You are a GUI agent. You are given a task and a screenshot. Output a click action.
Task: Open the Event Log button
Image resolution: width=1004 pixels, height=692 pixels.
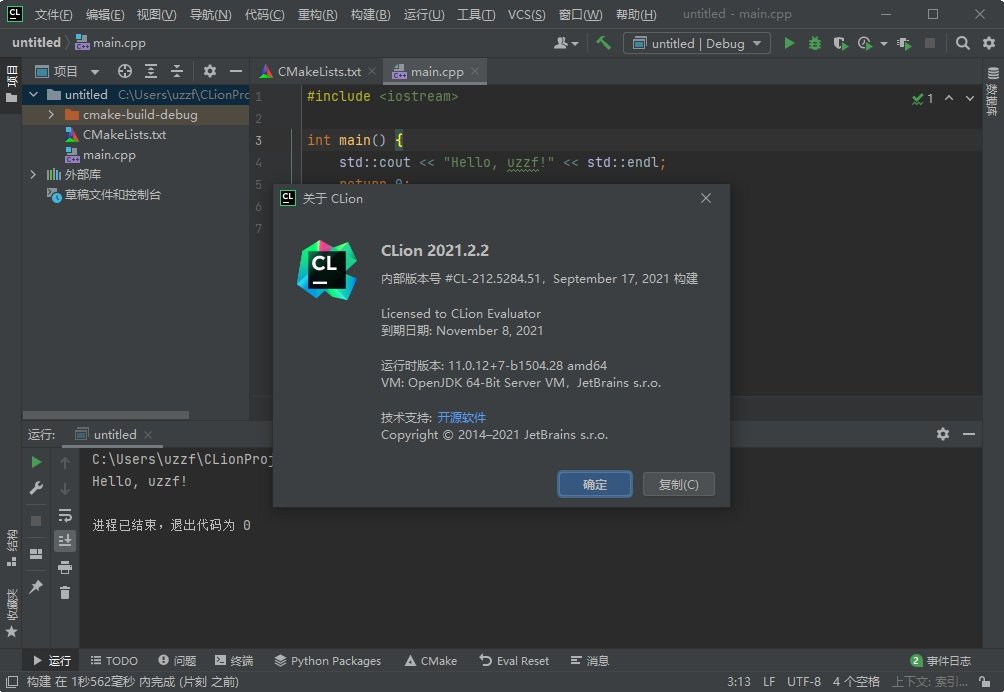(941, 661)
